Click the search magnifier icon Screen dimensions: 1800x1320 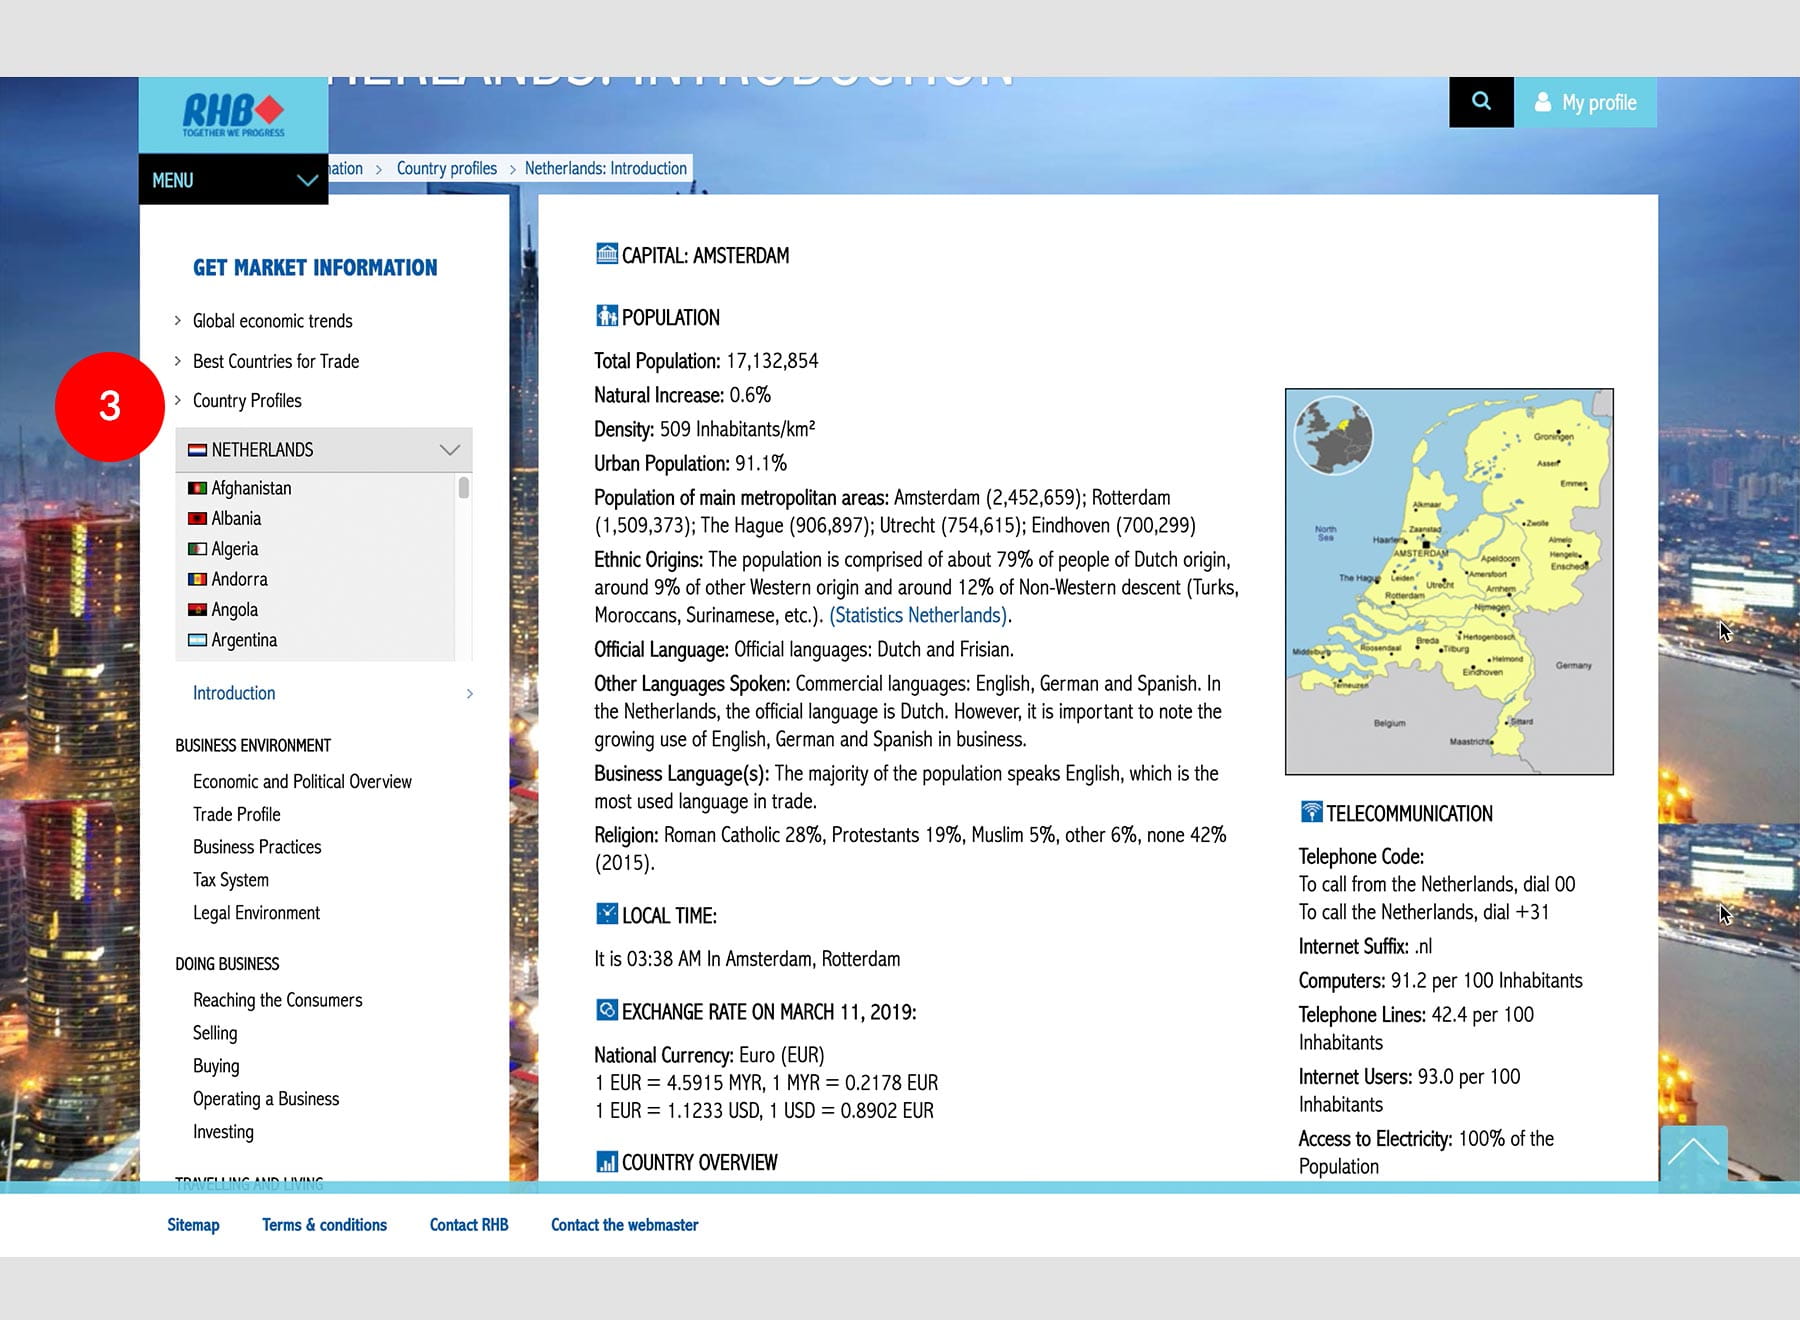[x=1481, y=101]
